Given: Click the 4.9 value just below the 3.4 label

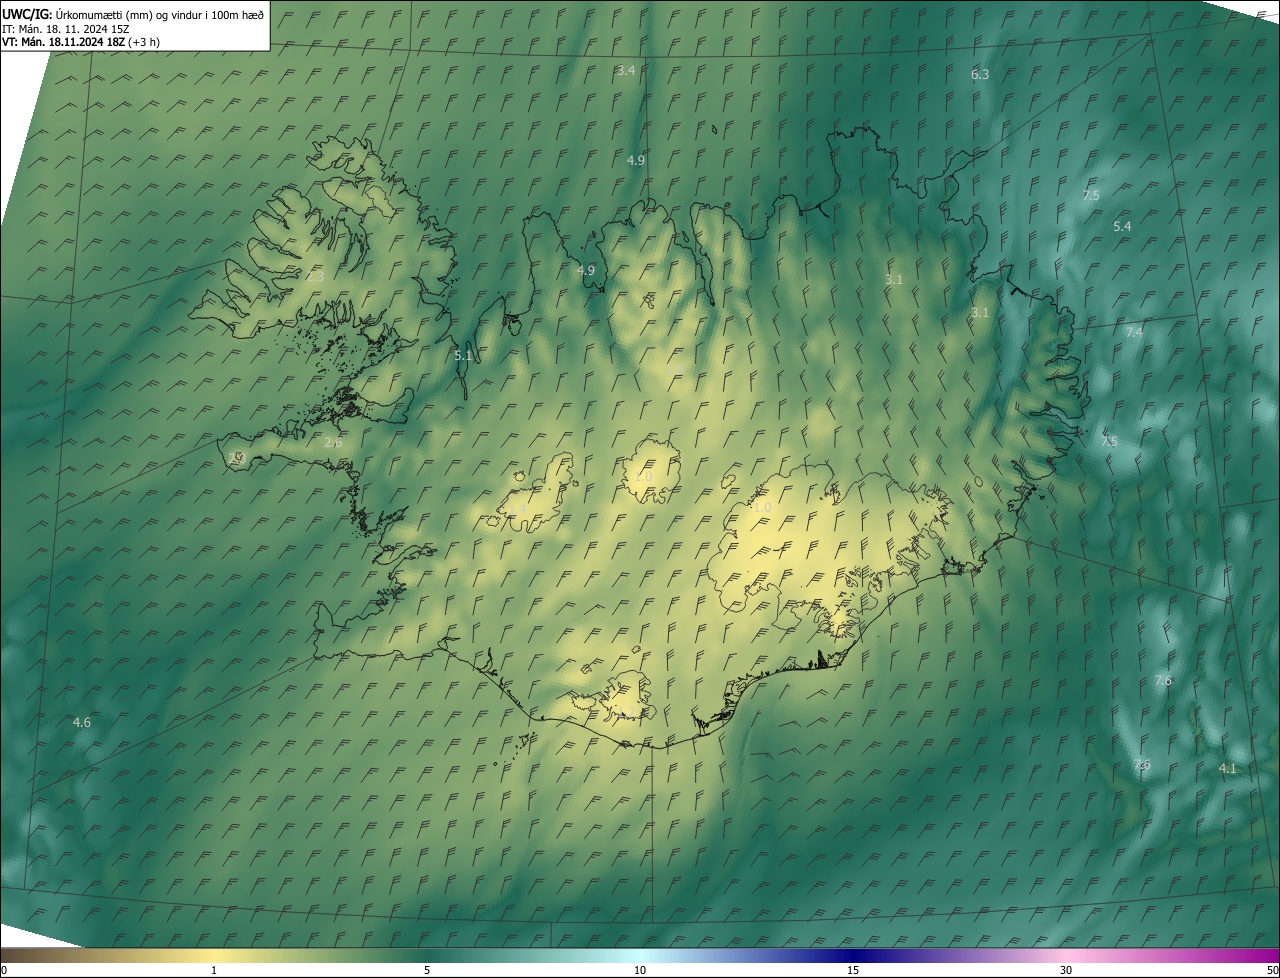Looking at the screenshot, I should (636, 161).
